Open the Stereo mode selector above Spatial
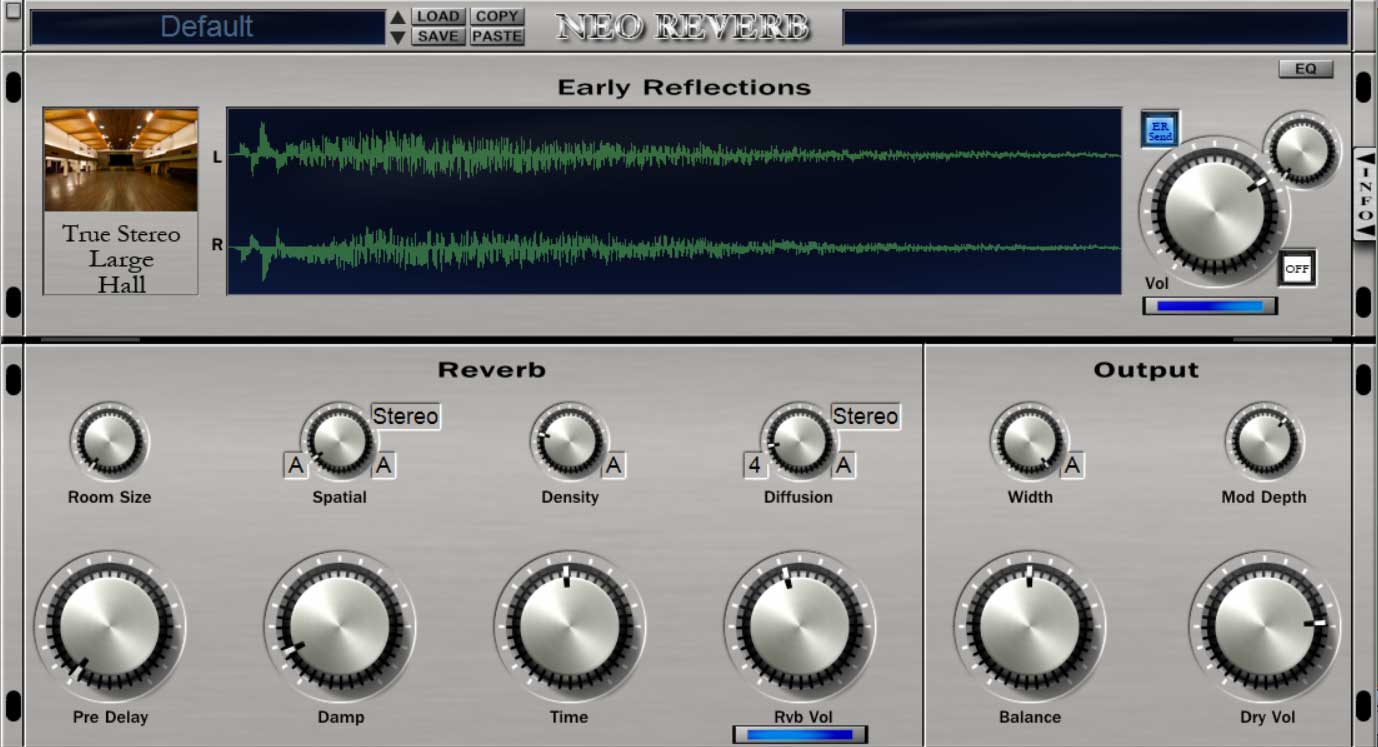The height and width of the screenshot is (747, 1378). pos(405,416)
